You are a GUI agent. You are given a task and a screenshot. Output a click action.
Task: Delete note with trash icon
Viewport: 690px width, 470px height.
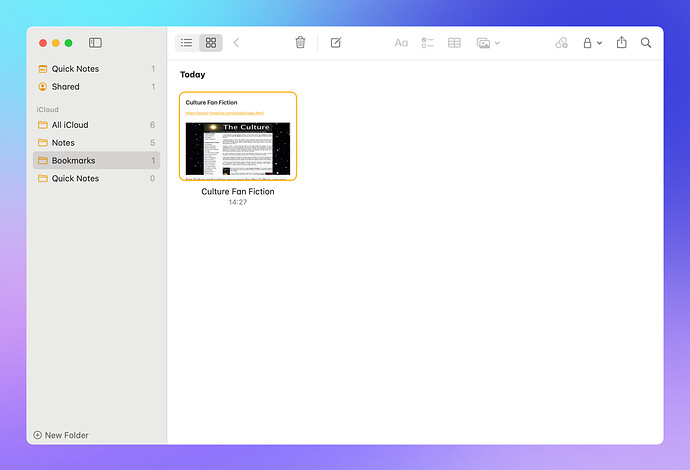click(x=300, y=43)
